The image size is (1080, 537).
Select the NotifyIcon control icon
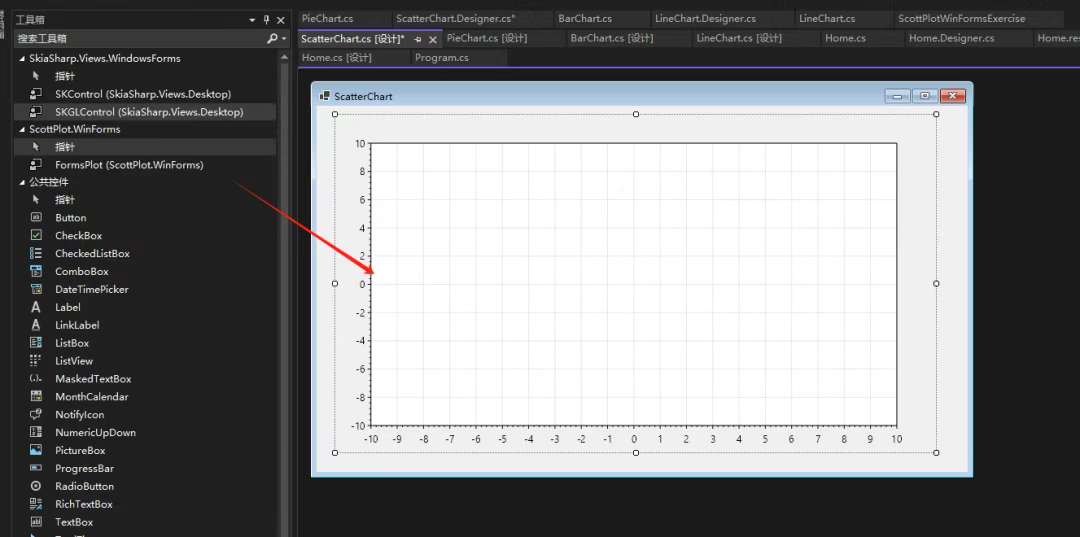point(36,415)
